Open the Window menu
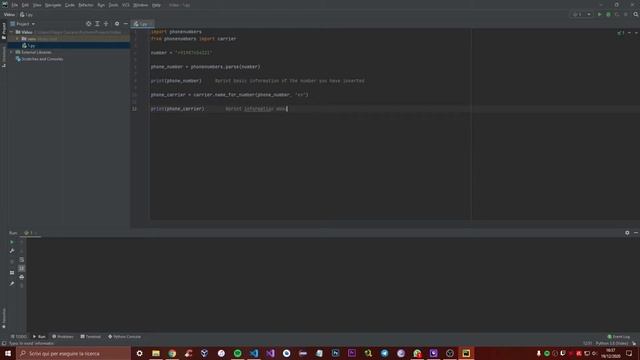Viewport: 640px width, 360px height. [x=140, y=5]
